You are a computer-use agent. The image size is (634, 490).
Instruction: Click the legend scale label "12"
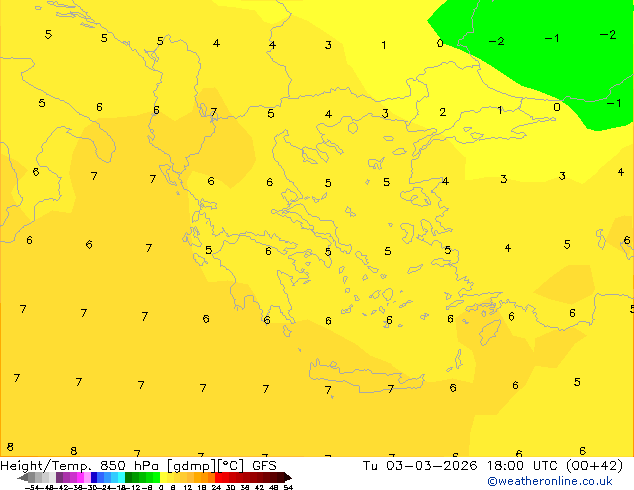(188, 487)
